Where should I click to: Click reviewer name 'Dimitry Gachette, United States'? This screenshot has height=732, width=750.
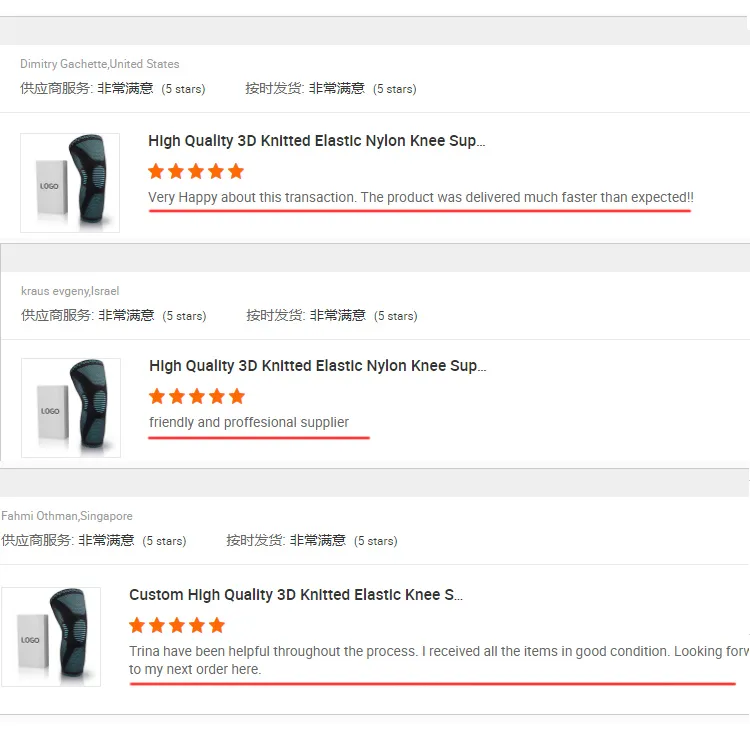click(x=100, y=64)
